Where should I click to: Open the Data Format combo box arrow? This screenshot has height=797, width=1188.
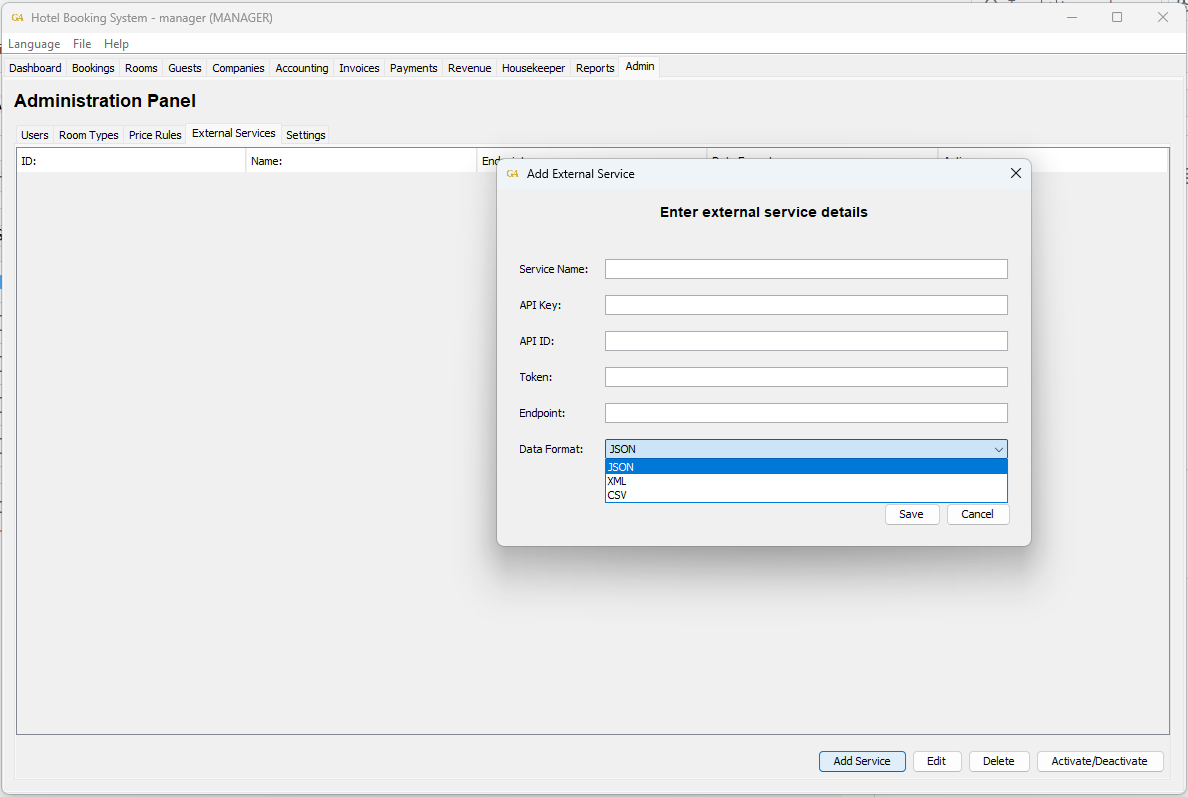click(998, 449)
